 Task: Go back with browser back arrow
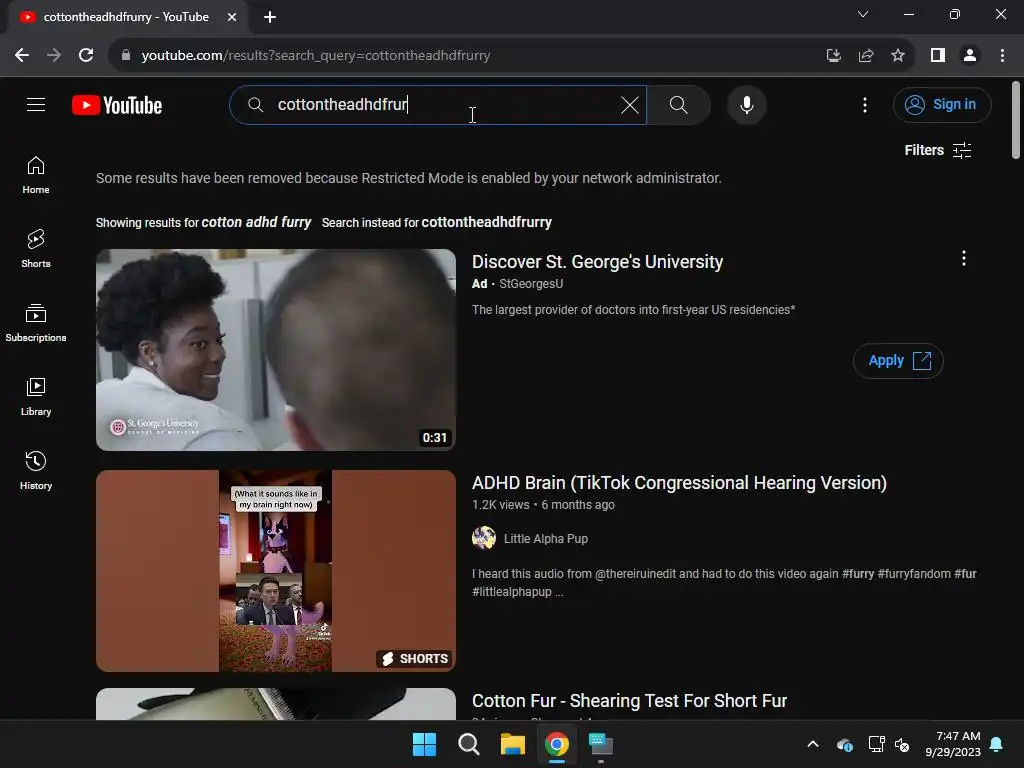click(22, 56)
